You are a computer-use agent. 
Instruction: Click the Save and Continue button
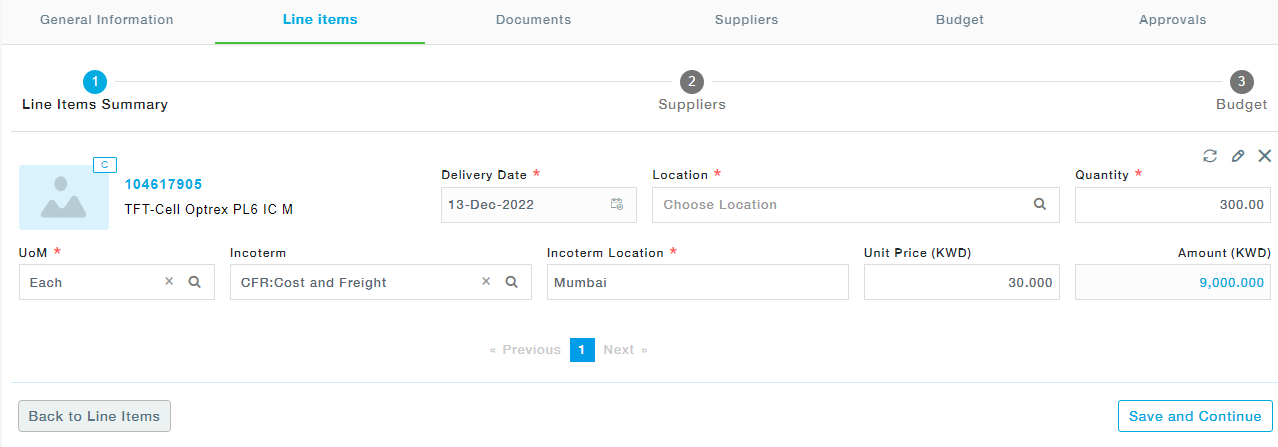coord(1195,416)
